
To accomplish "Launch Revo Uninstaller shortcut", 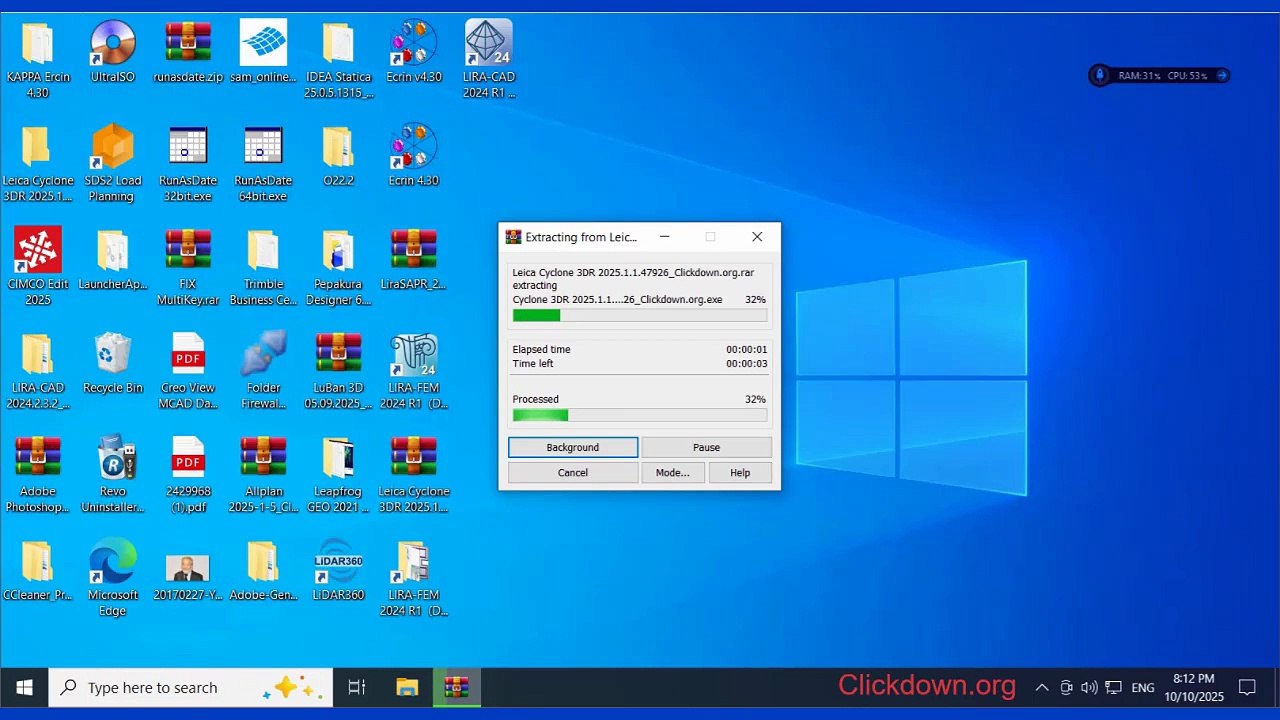I will point(113,474).
